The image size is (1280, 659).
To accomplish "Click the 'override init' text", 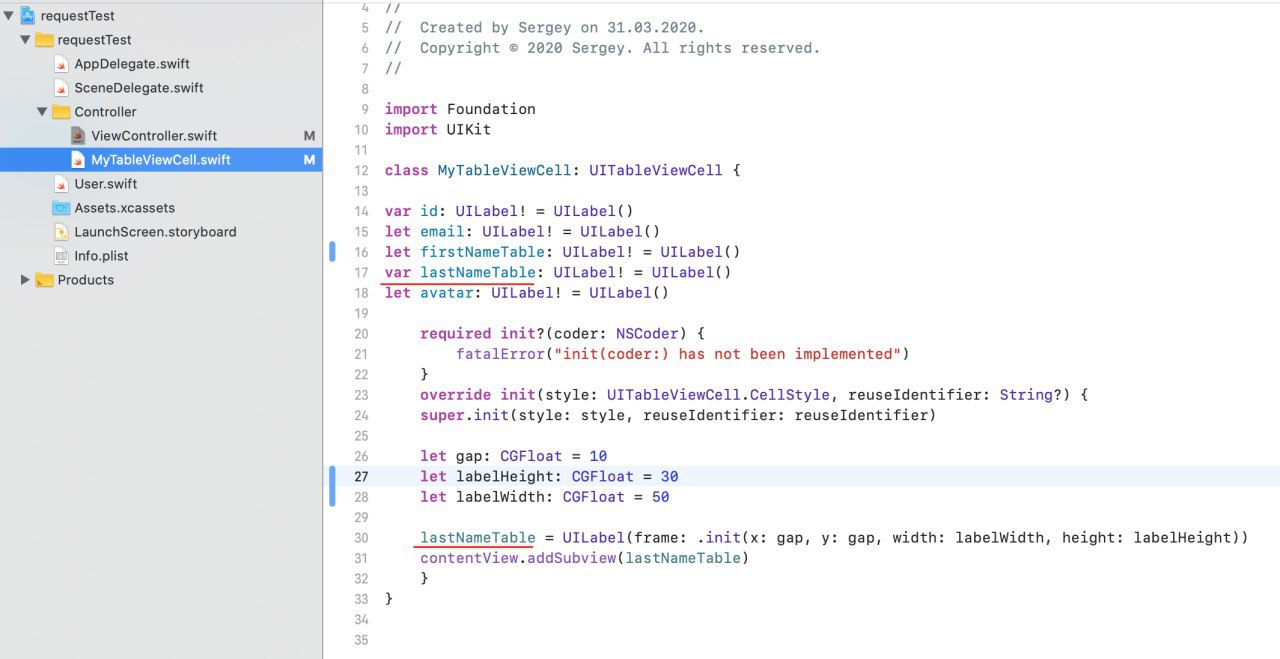I will [478, 395].
